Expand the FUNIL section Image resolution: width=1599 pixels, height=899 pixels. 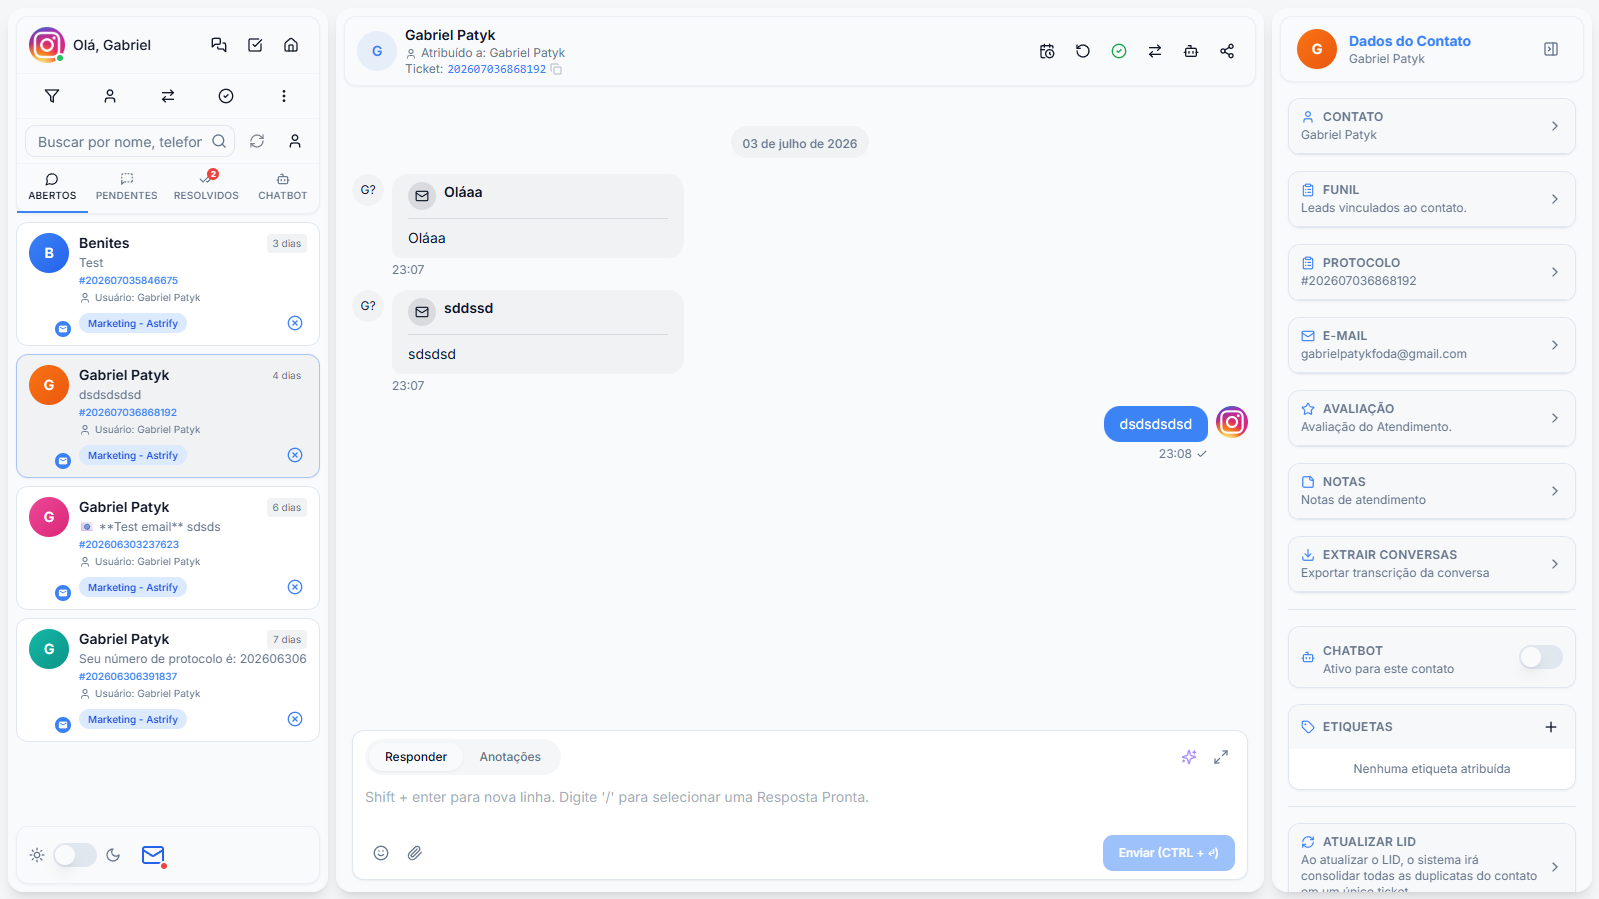1432,199
